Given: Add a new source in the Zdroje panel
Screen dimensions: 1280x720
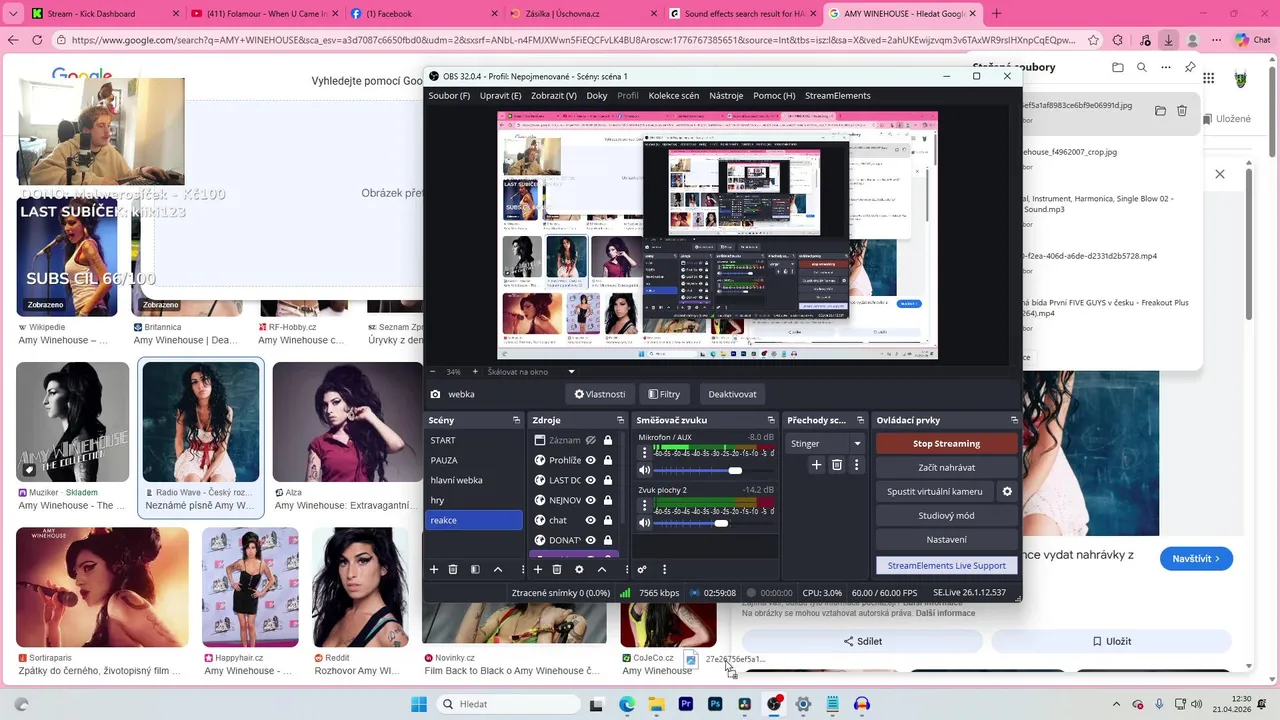Looking at the screenshot, I should point(538,569).
